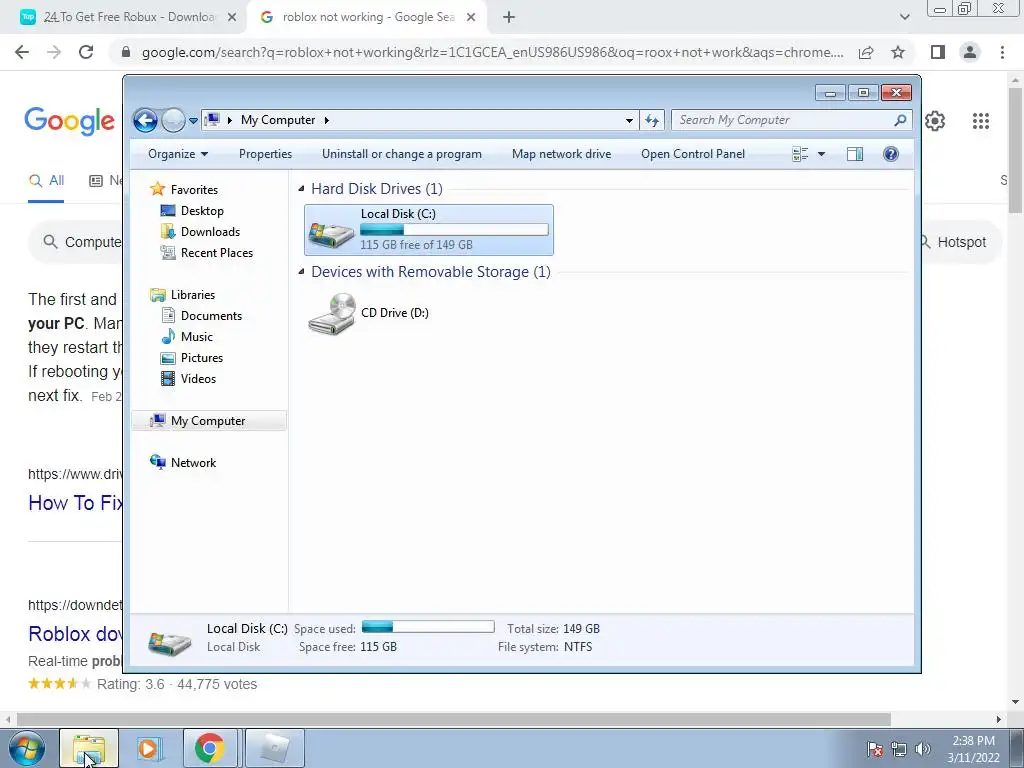Screen dimensions: 1024x768
Task: Click the magnifier icon in Explorer search box
Action: 900,120
